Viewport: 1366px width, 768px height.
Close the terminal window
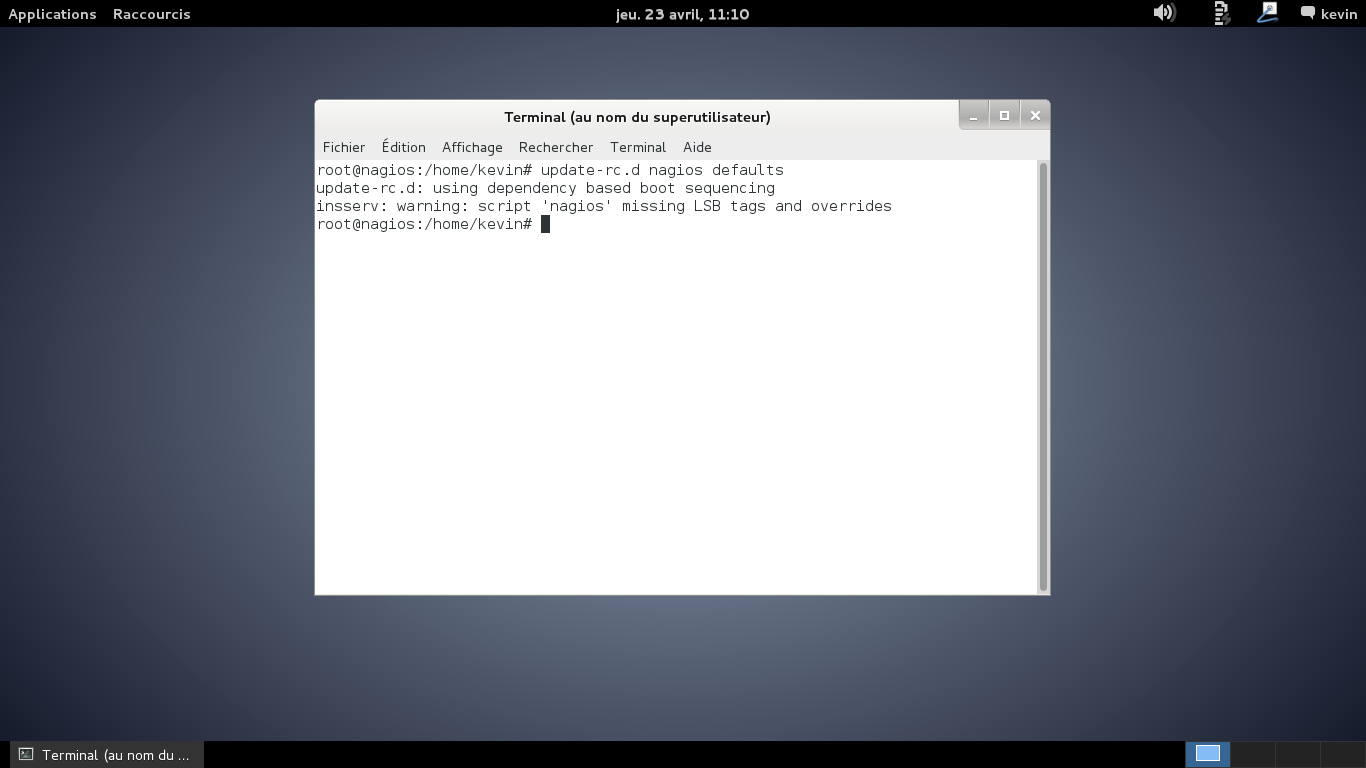point(1035,116)
